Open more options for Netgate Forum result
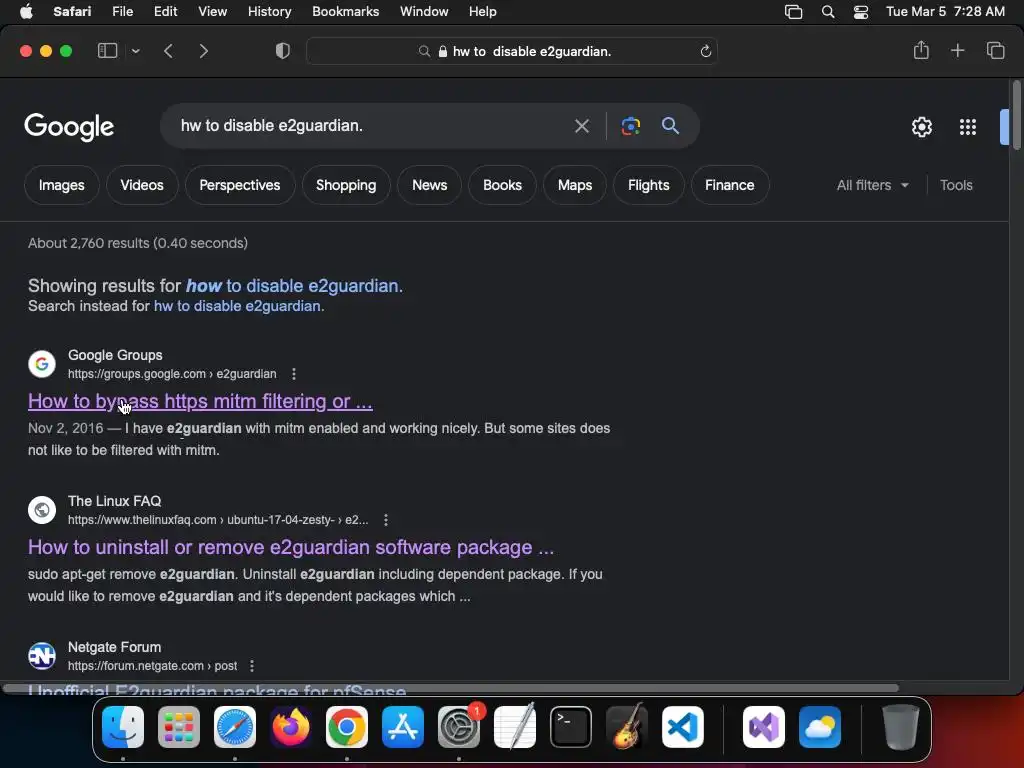Image resolution: width=1024 pixels, height=768 pixels. [x=252, y=665]
